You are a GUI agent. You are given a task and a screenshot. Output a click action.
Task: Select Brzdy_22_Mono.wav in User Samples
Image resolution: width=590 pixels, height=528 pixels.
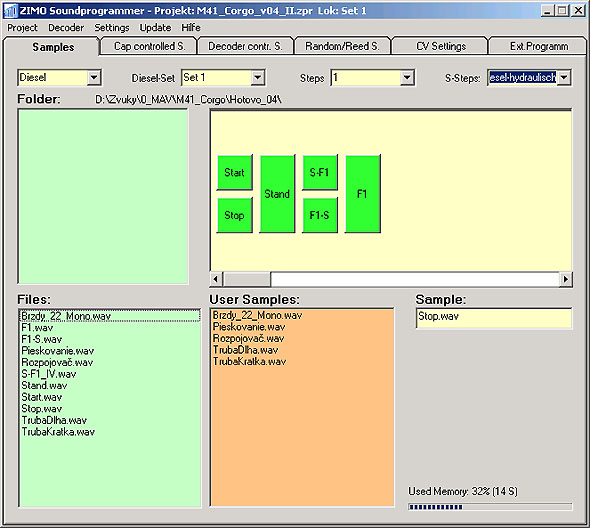click(x=302, y=315)
